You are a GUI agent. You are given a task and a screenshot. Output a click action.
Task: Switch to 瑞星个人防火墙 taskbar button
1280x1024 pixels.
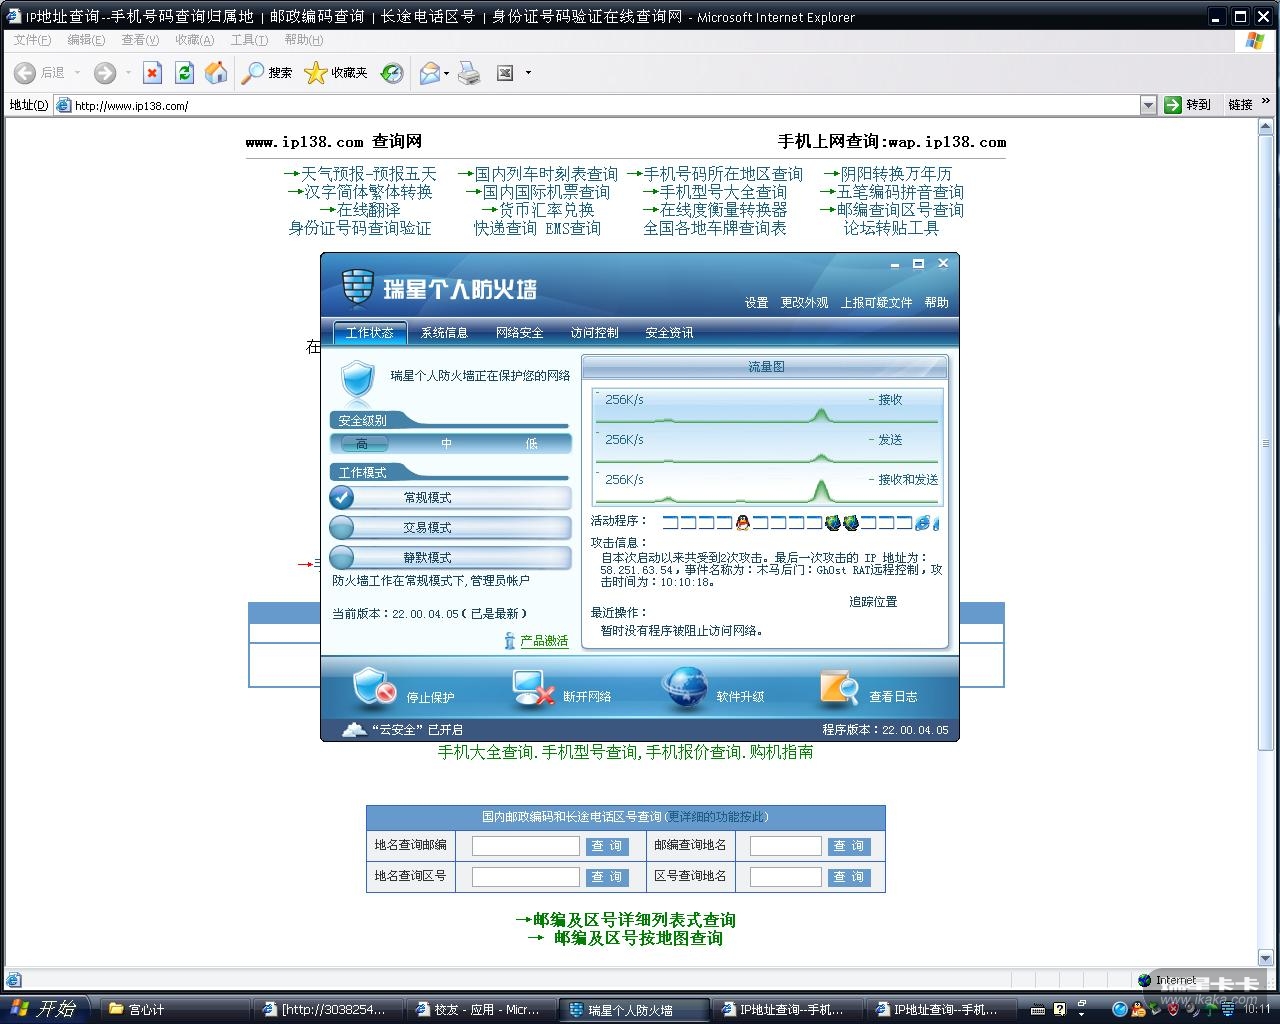(634, 1010)
